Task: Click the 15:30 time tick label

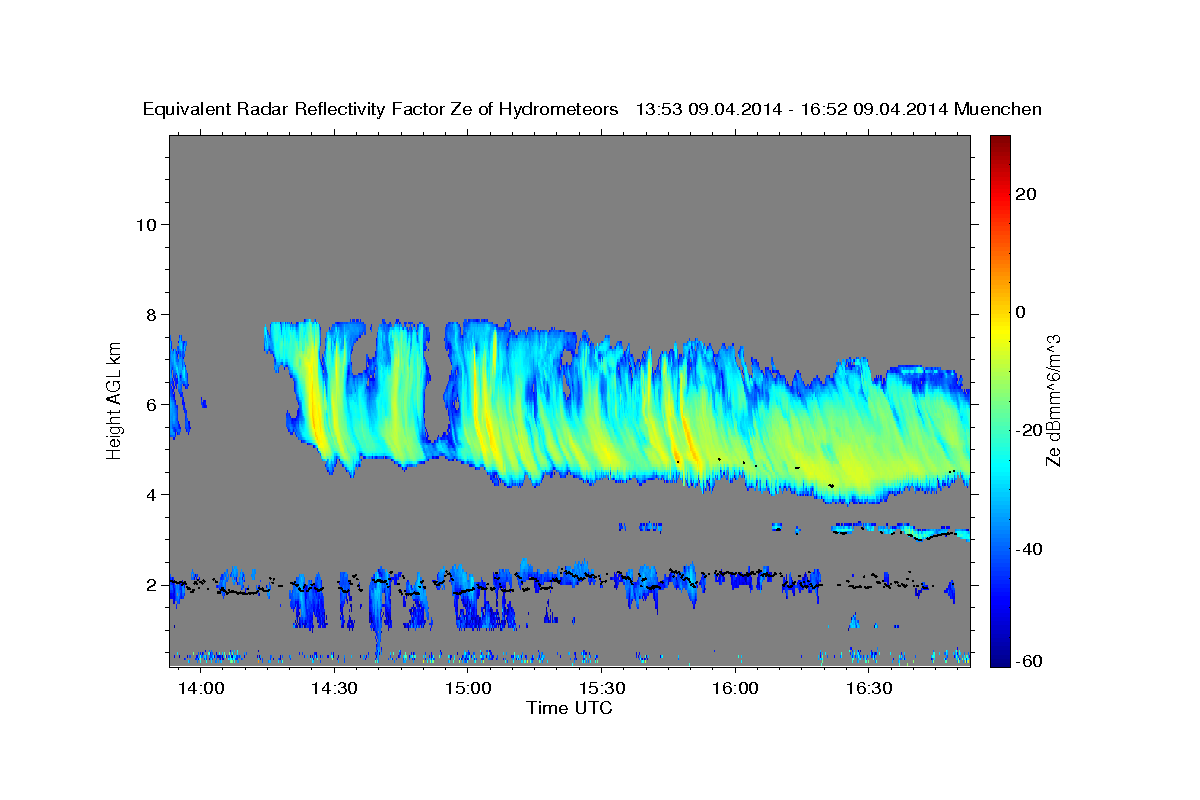Action: click(602, 688)
